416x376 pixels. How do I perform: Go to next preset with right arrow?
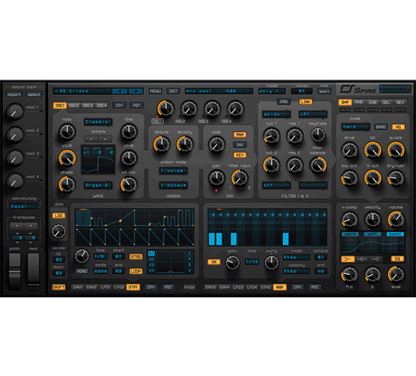[136, 91]
